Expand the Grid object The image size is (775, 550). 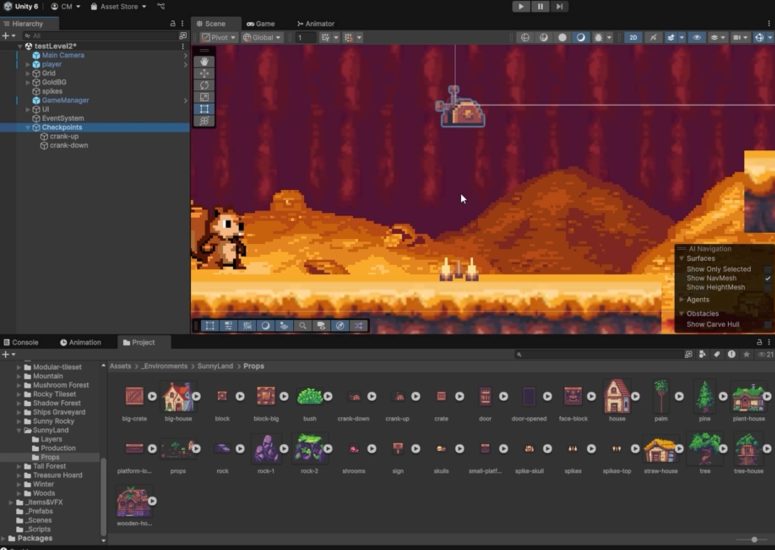(28, 73)
